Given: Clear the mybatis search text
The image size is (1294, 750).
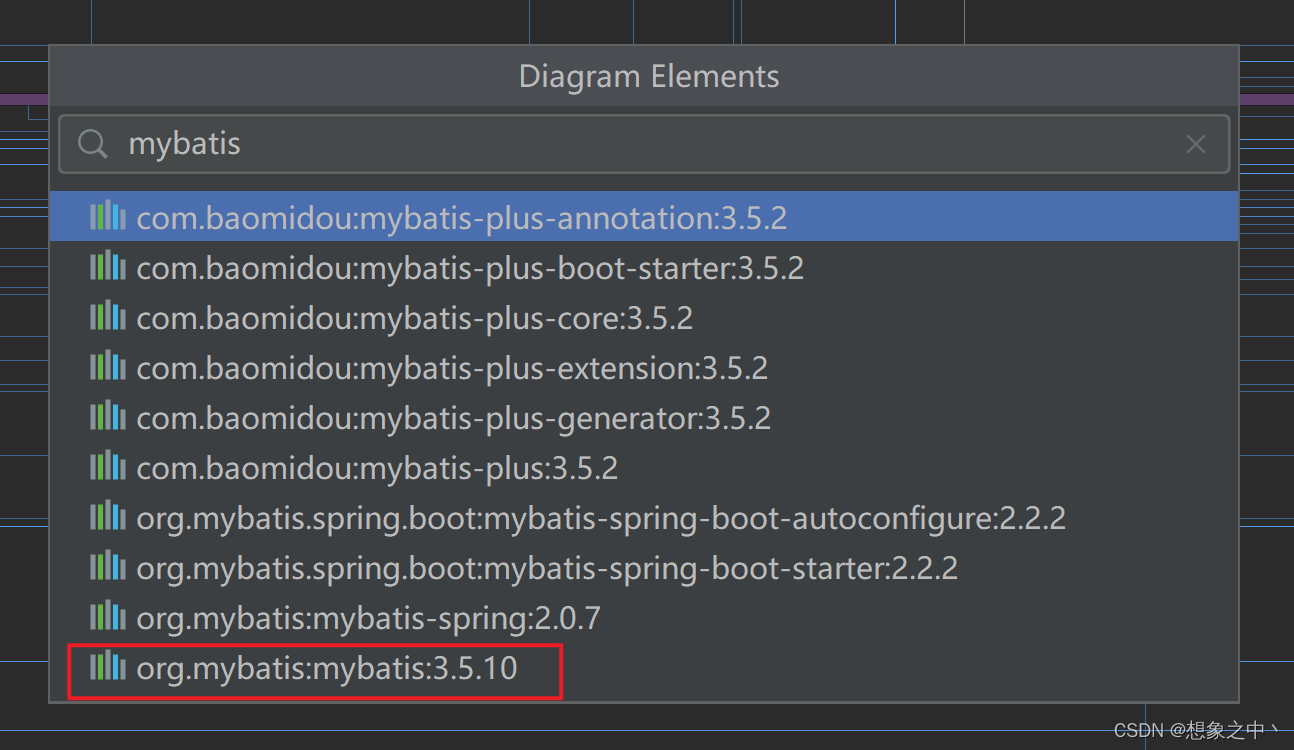Looking at the screenshot, I should click(x=1195, y=144).
